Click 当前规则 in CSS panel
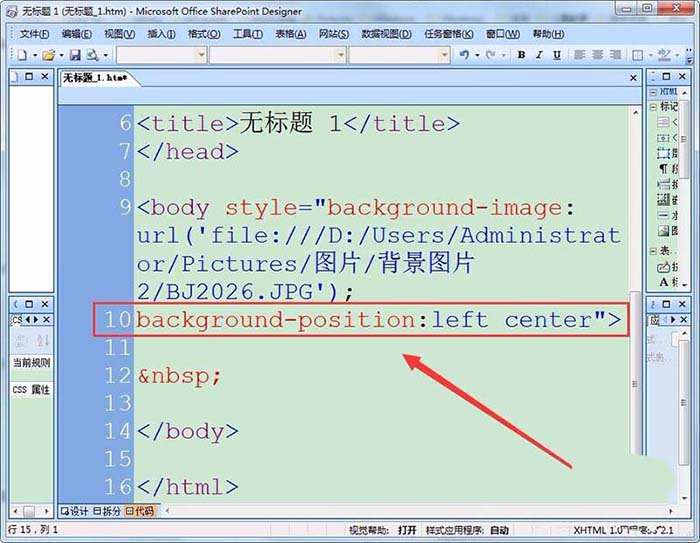 [31, 363]
